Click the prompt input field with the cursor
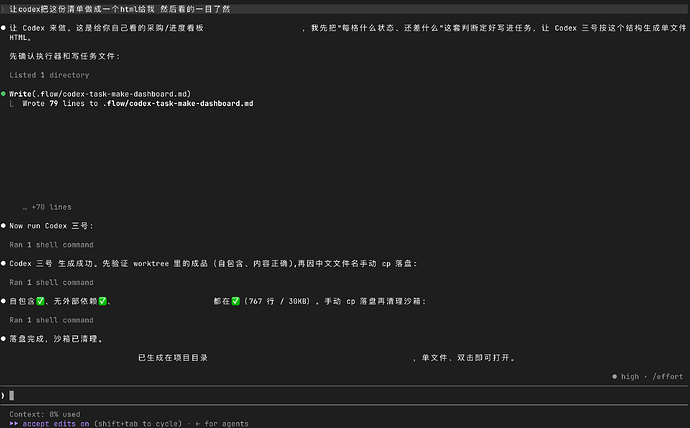The width and height of the screenshot is (690, 428). point(345,395)
